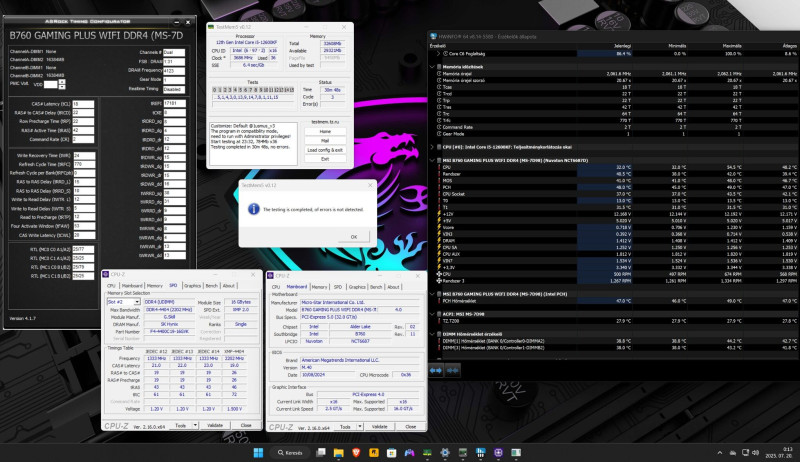The height and width of the screenshot is (462, 800).
Task: Click Mail button in TestMem5
Action: point(325,141)
